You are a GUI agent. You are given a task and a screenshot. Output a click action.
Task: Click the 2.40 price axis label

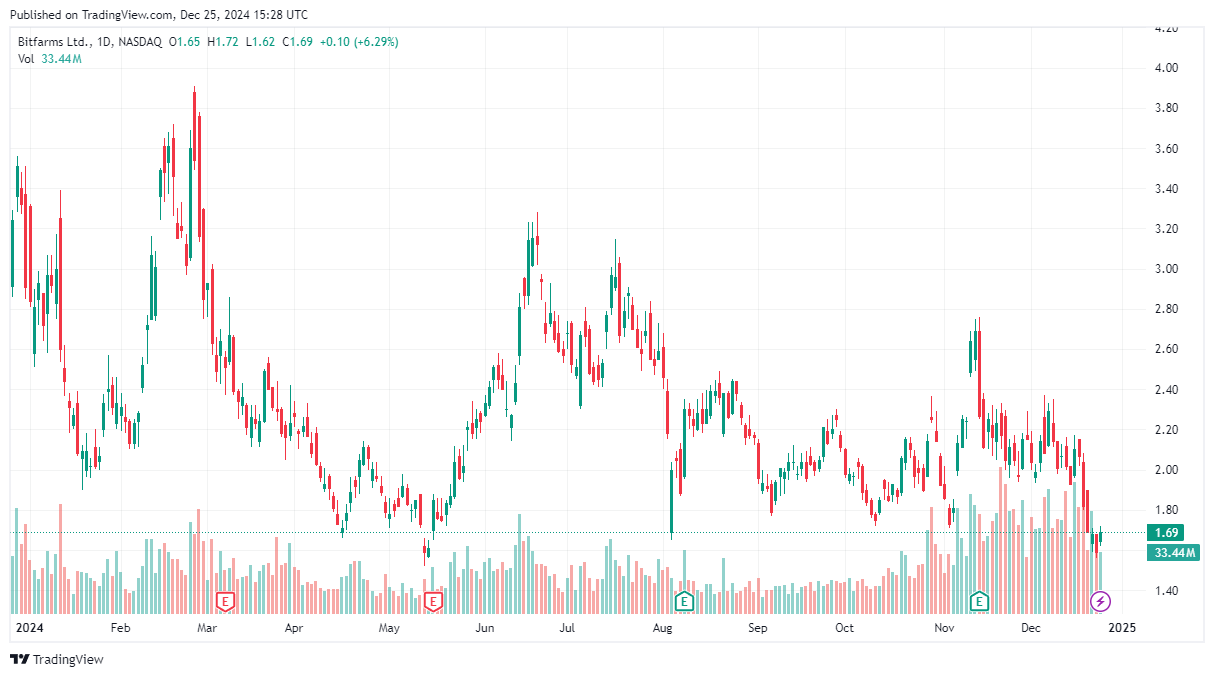click(1167, 390)
